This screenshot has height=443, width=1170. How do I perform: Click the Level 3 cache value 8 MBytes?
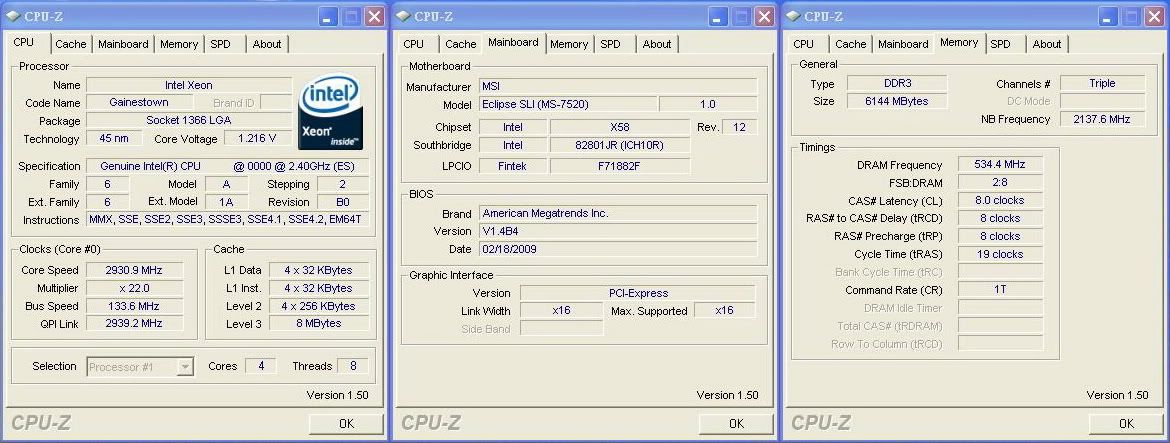319,323
